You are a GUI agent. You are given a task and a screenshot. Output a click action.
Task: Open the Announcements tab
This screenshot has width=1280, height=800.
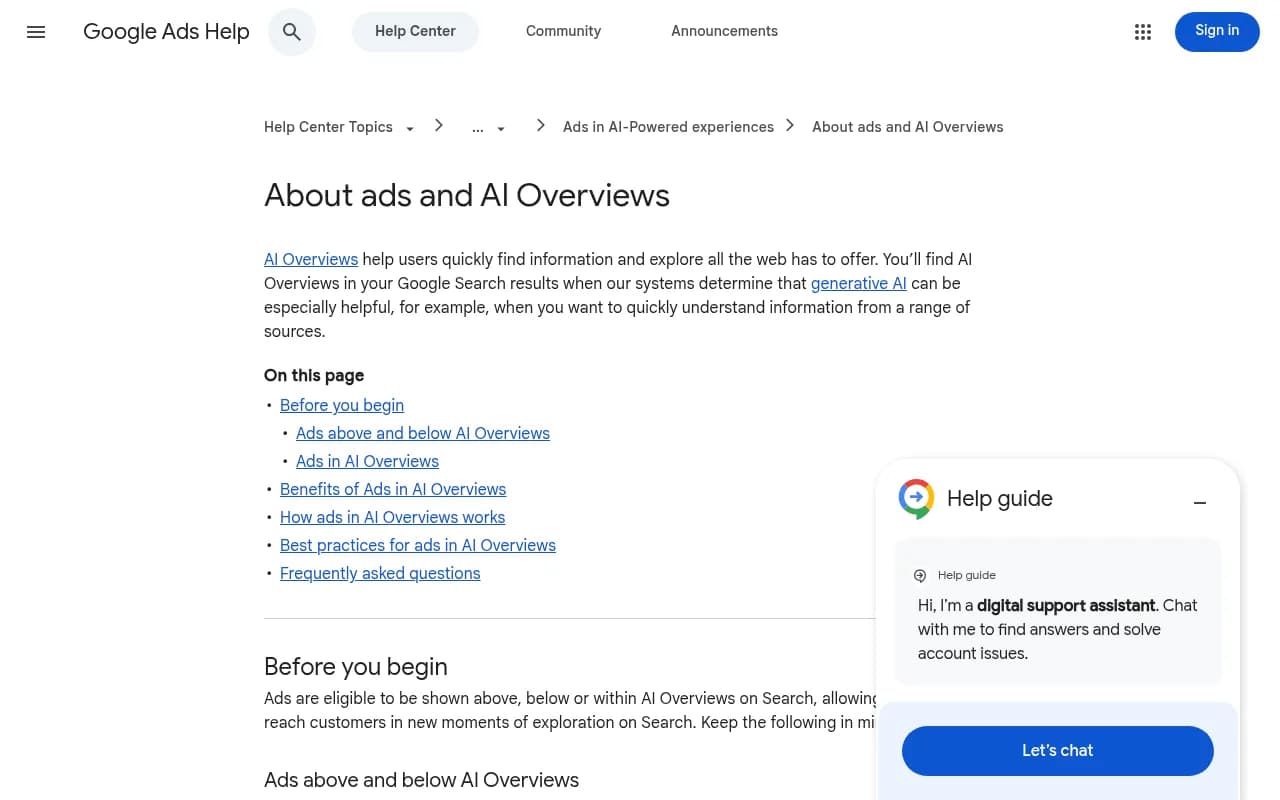pos(724,31)
